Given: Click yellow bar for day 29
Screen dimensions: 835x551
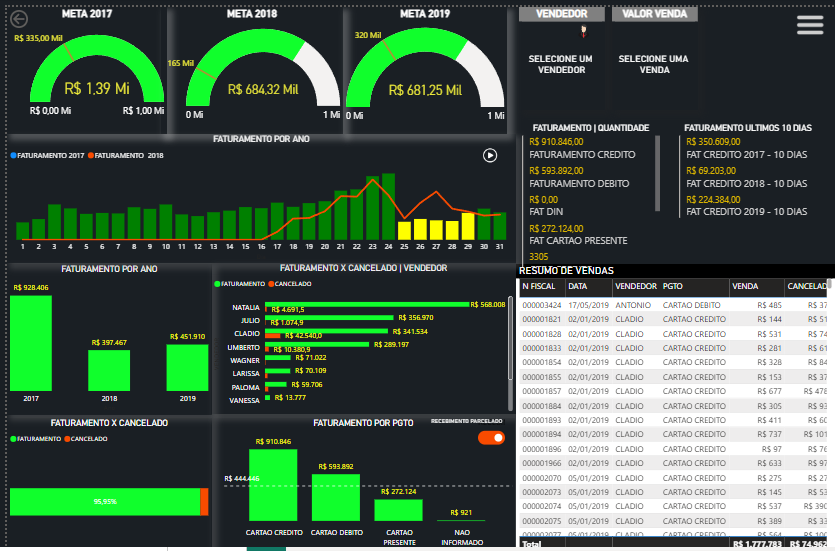Looking at the screenshot, I should click(x=468, y=226).
